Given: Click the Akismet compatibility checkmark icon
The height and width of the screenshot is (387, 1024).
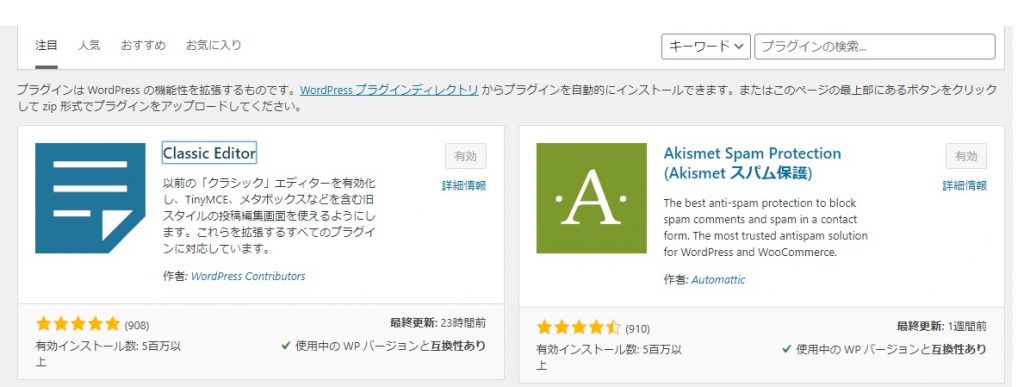Looking at the screenshot, I should (x=787, y=349).
